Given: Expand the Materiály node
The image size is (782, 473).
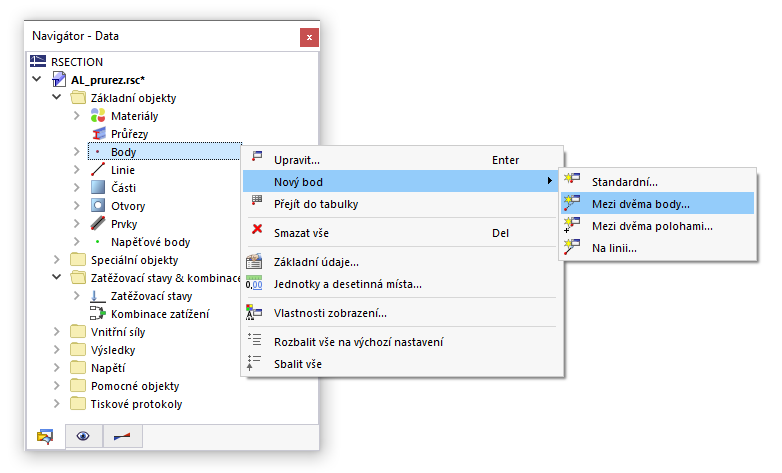Looking at the screenshot, I should [x=76, y=115].
